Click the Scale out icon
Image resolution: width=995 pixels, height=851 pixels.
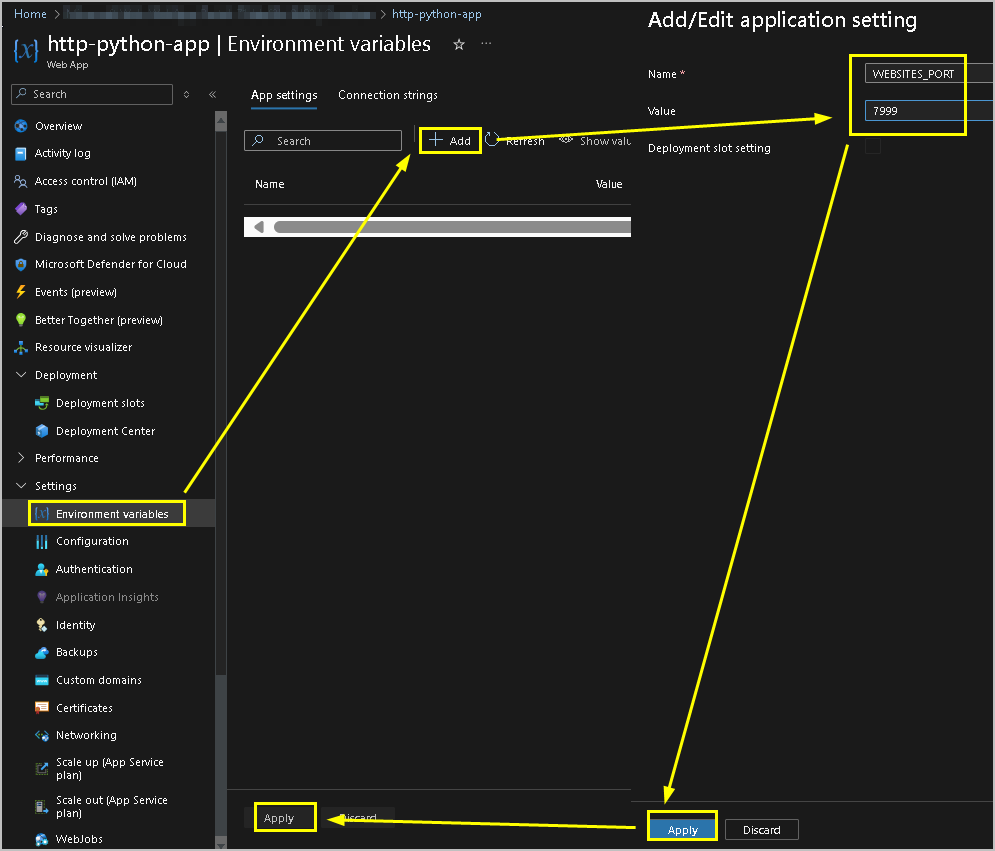(42, 807)
